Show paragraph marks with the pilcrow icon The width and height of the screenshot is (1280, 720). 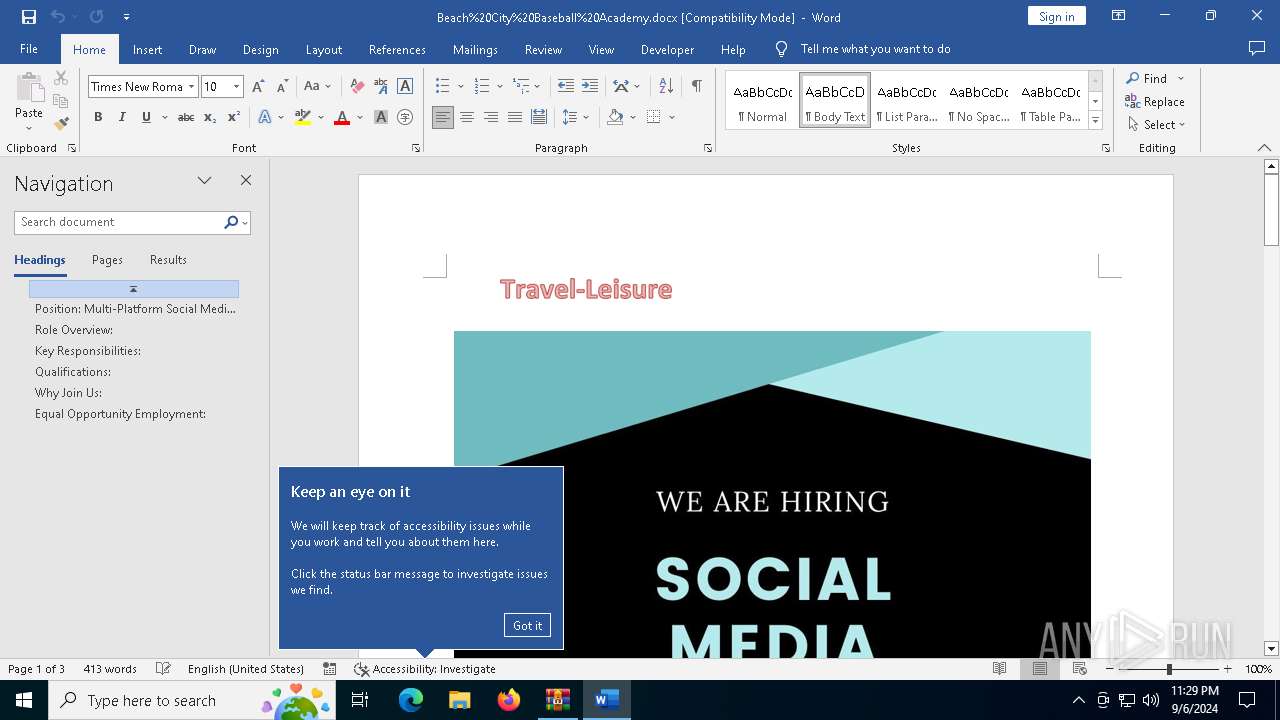[696, 87]
